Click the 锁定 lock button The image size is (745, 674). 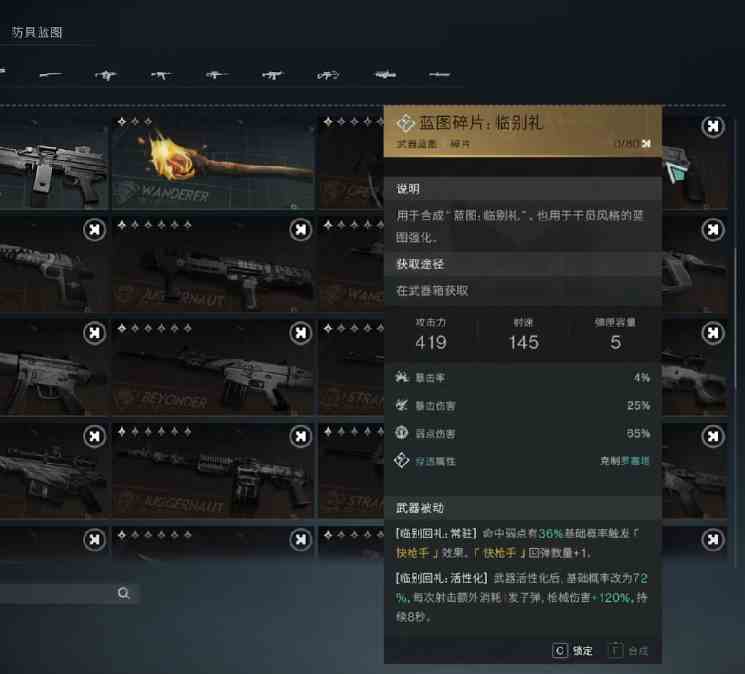click(x=573, y=650)
